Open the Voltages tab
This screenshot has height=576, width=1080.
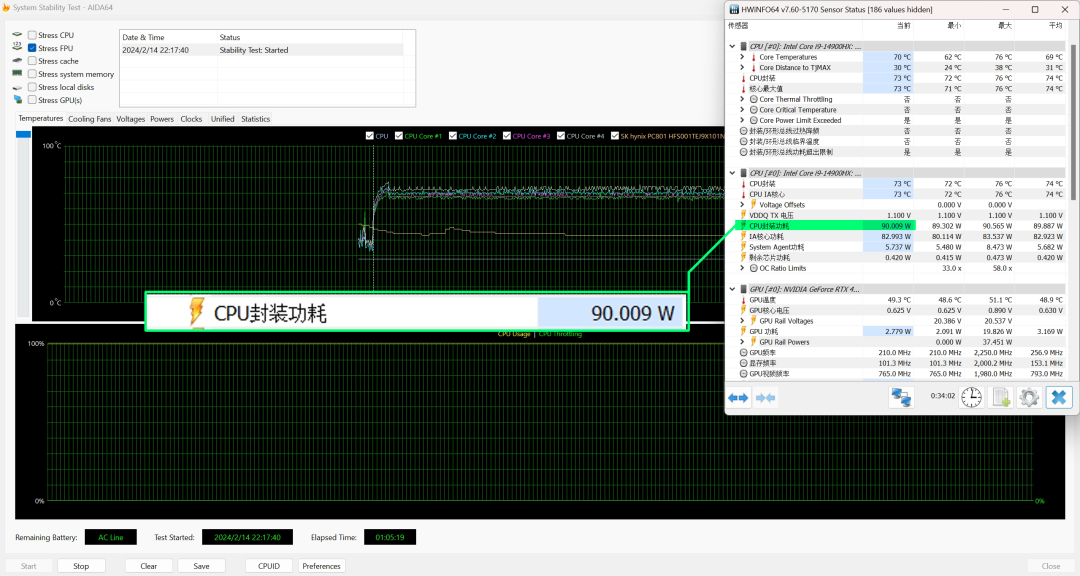pyautogui.click(x=131, y=119)
